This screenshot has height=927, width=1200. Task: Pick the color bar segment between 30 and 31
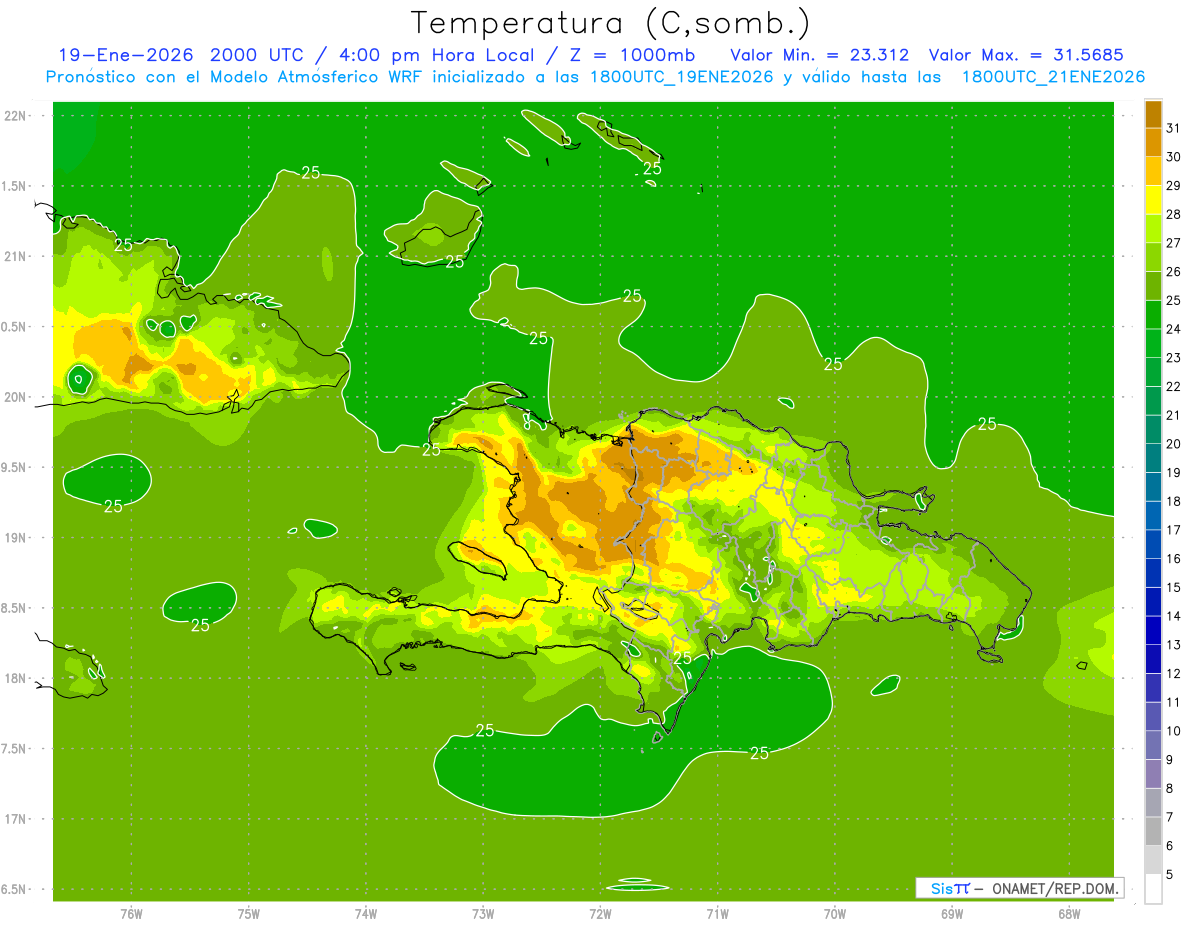pyautogui.click(x=1153, y=142)
